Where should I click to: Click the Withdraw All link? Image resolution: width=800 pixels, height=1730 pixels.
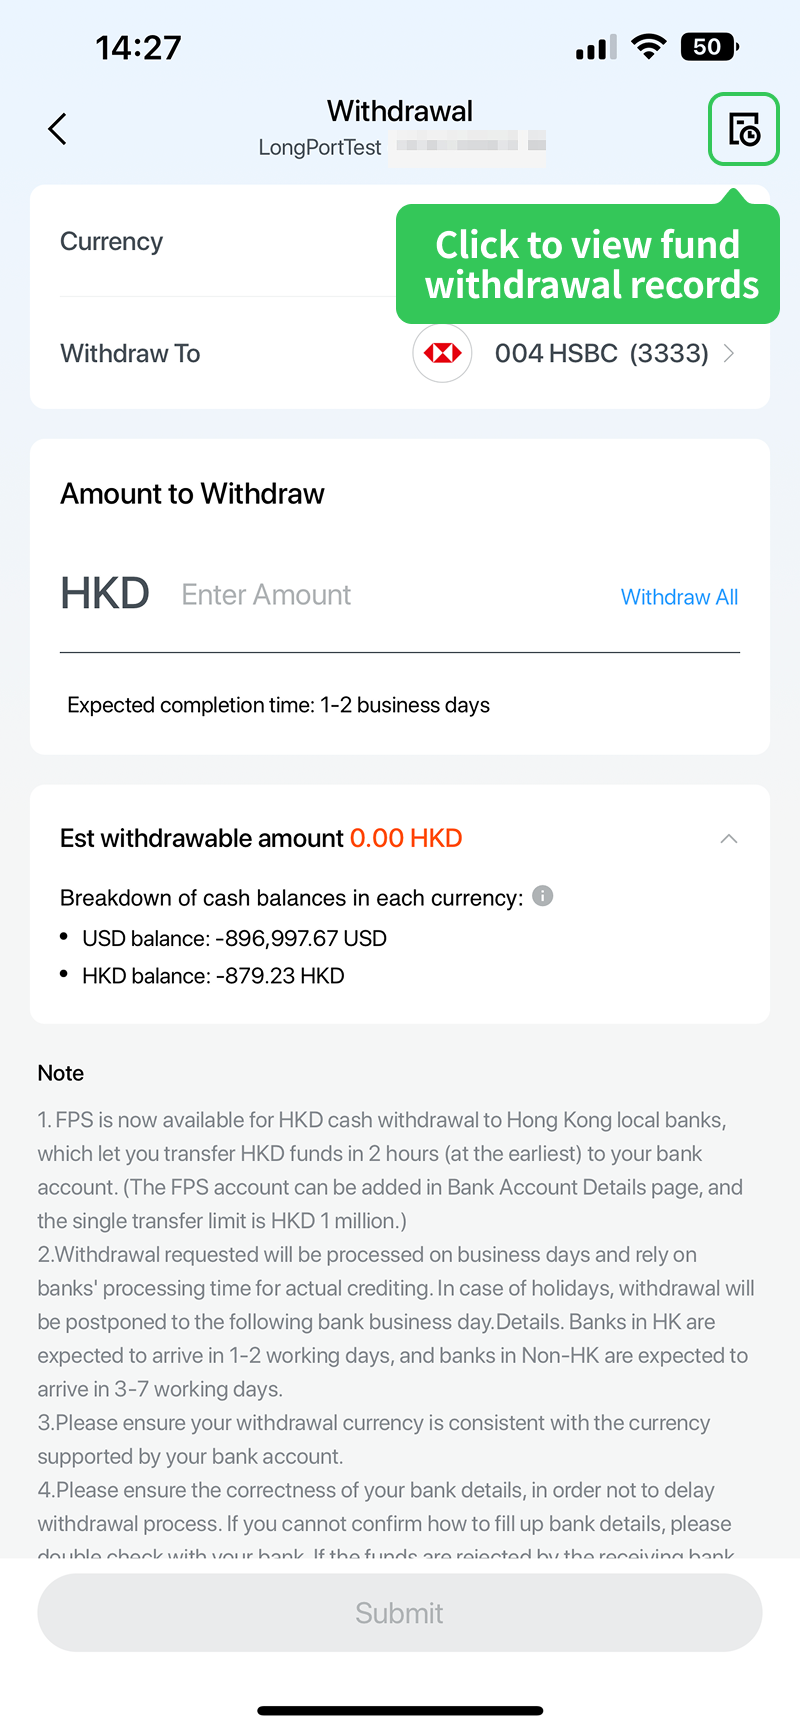pyautogui.click(x=679, y=597)
